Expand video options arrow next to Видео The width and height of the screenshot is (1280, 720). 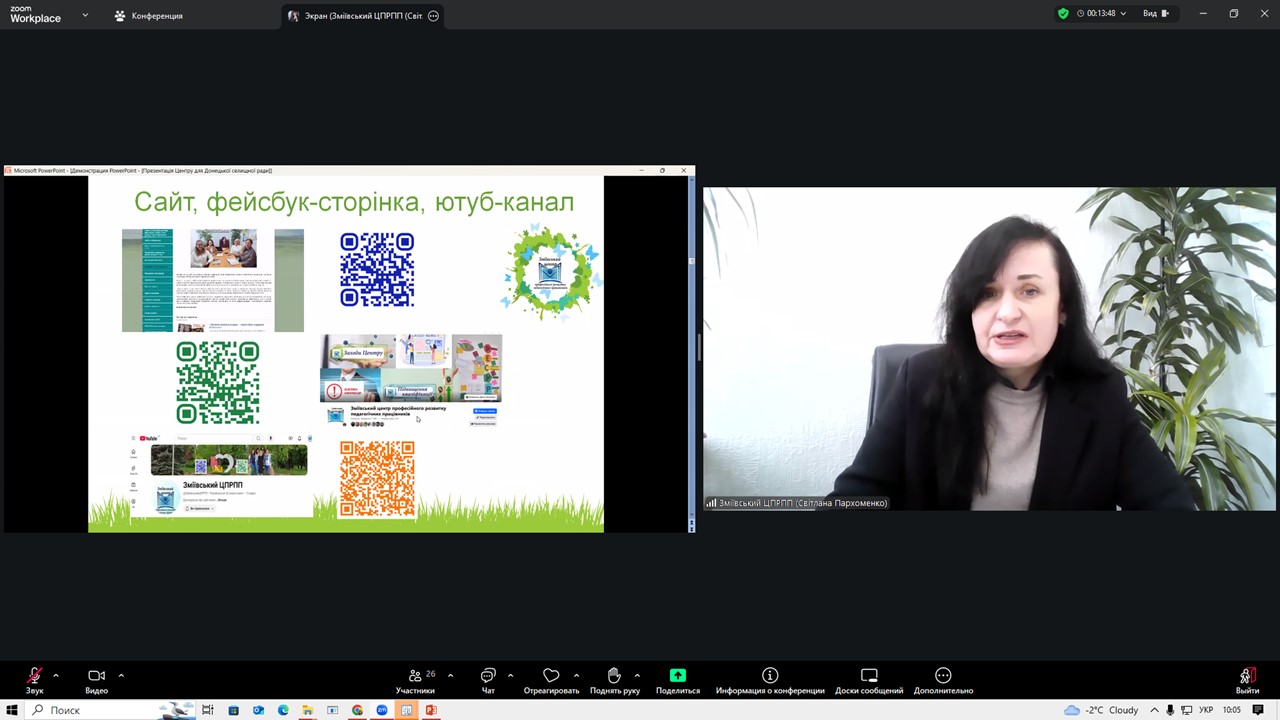[121, 675]
